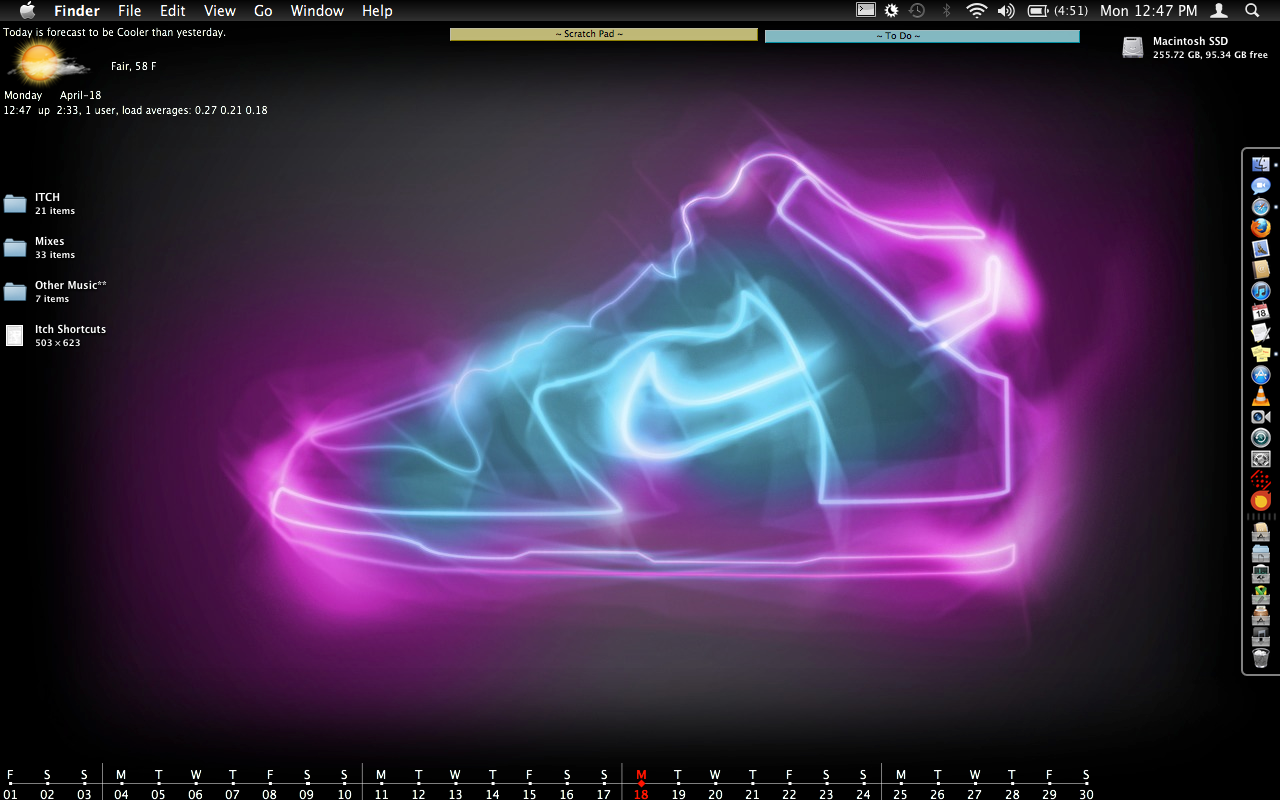Click the terminal icon in menu bar
This screenshot has width=1280, height=800.
[x=866, y=10]
